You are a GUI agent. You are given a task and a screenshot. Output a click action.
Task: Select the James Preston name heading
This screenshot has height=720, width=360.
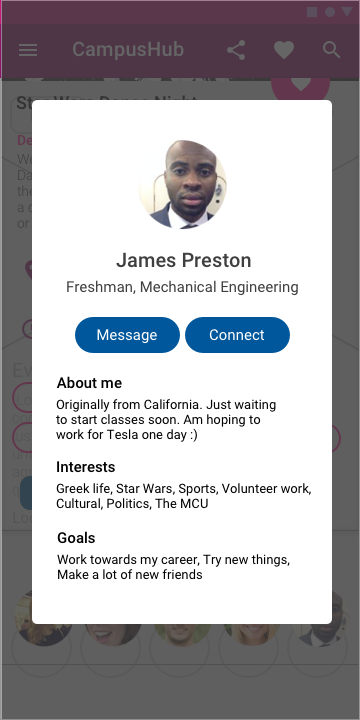(183, 260)
